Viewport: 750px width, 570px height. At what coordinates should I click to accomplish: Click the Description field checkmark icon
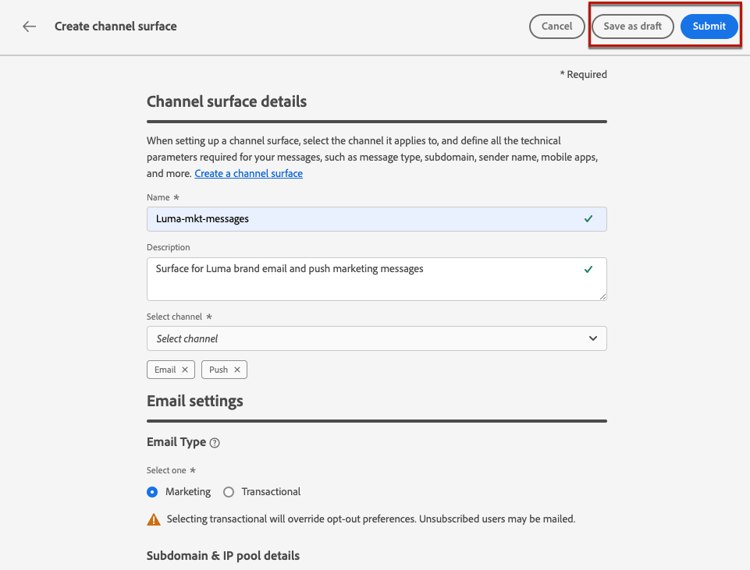click(588, 269)
